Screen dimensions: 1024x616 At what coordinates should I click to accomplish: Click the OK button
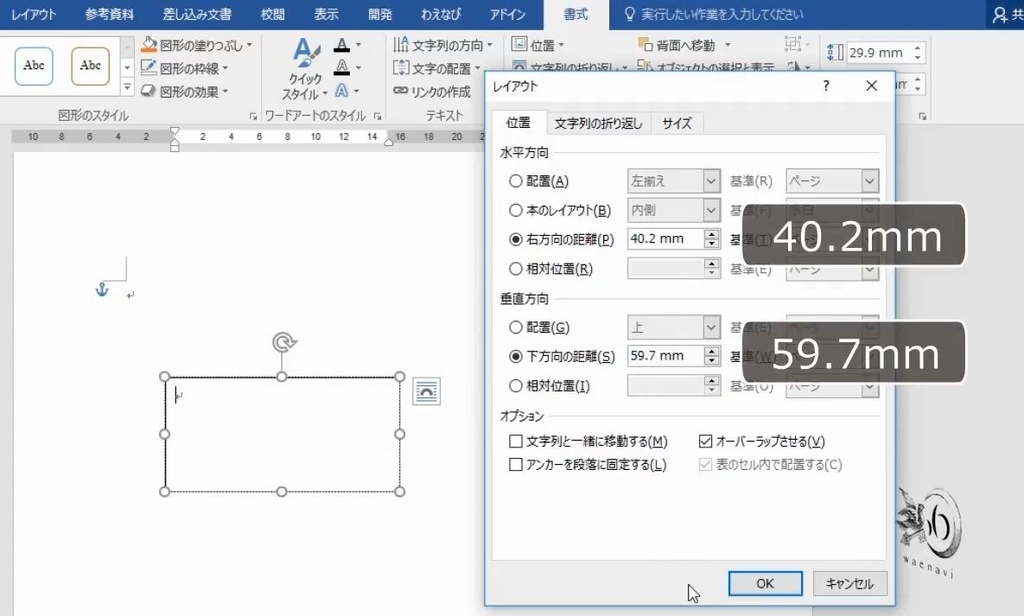tap(765, 583)
